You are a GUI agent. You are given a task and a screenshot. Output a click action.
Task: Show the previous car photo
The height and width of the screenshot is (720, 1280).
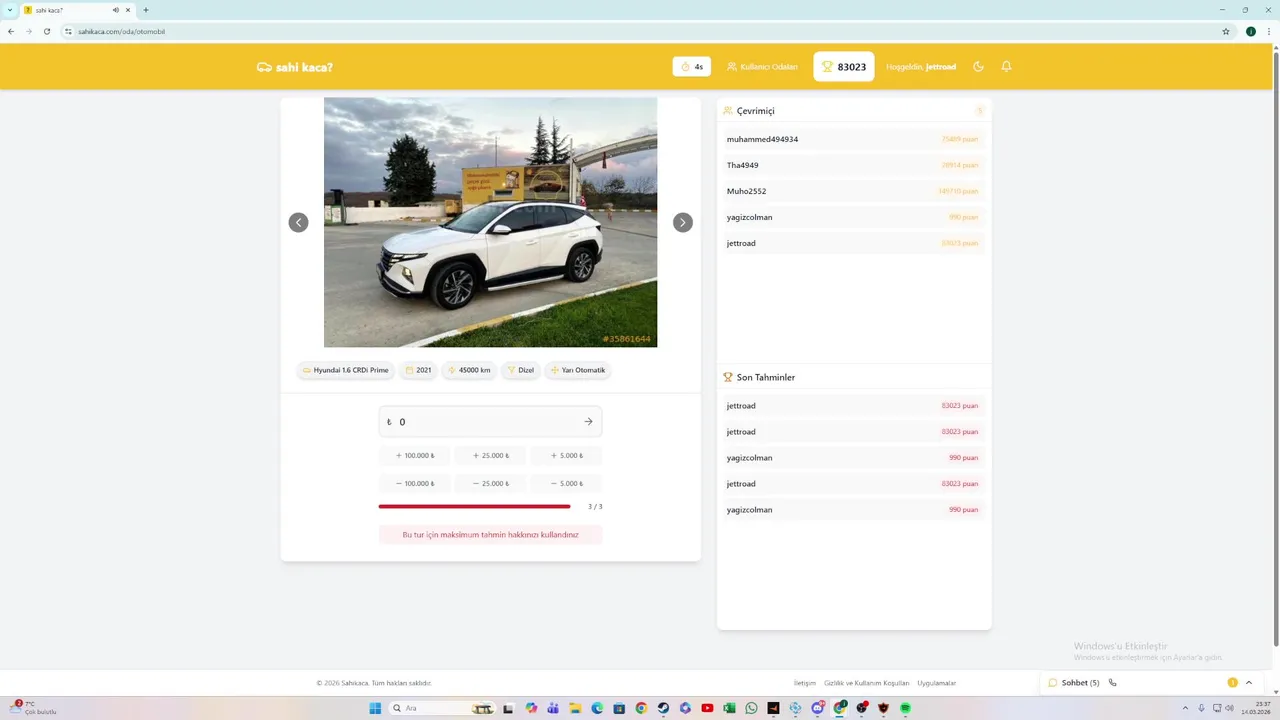tap(298, 222)
